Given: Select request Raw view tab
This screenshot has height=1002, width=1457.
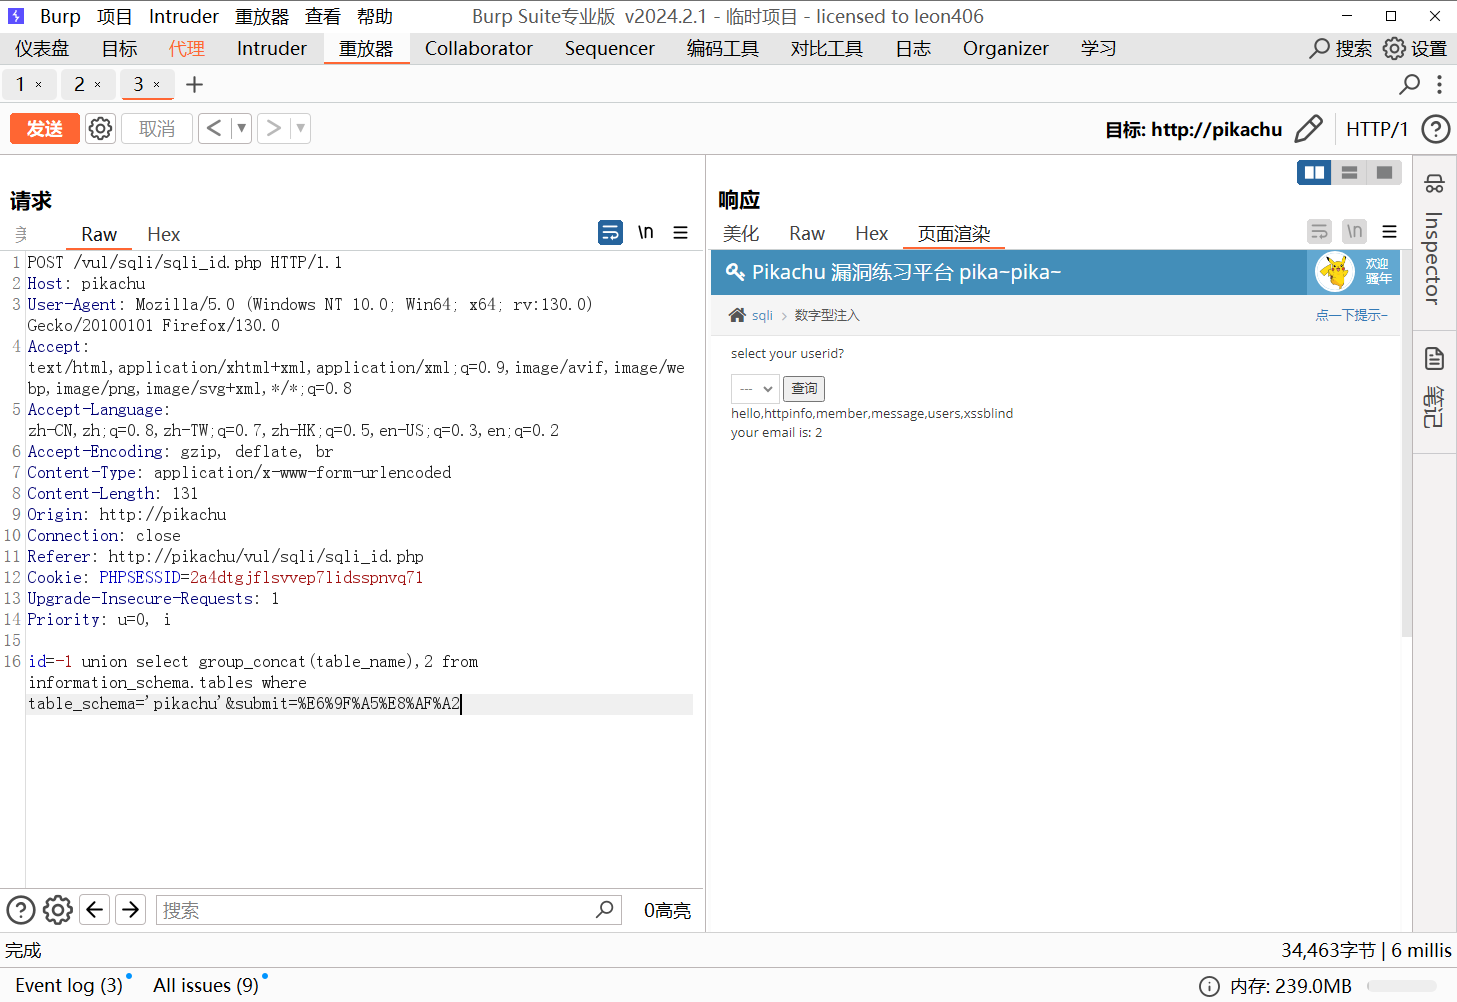Looking at the screenshot, I should click(99, 234).
